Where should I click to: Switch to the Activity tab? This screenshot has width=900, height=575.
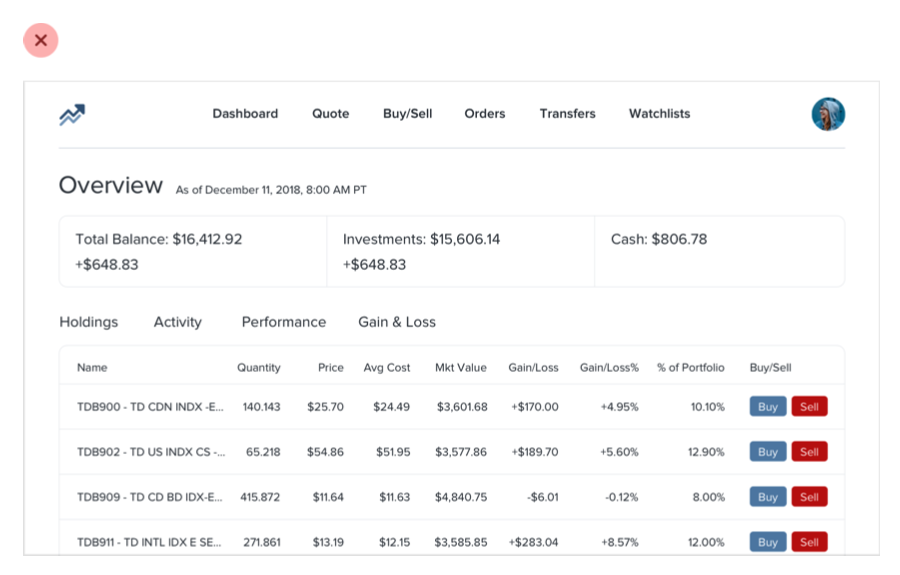(x=177, y=322)
